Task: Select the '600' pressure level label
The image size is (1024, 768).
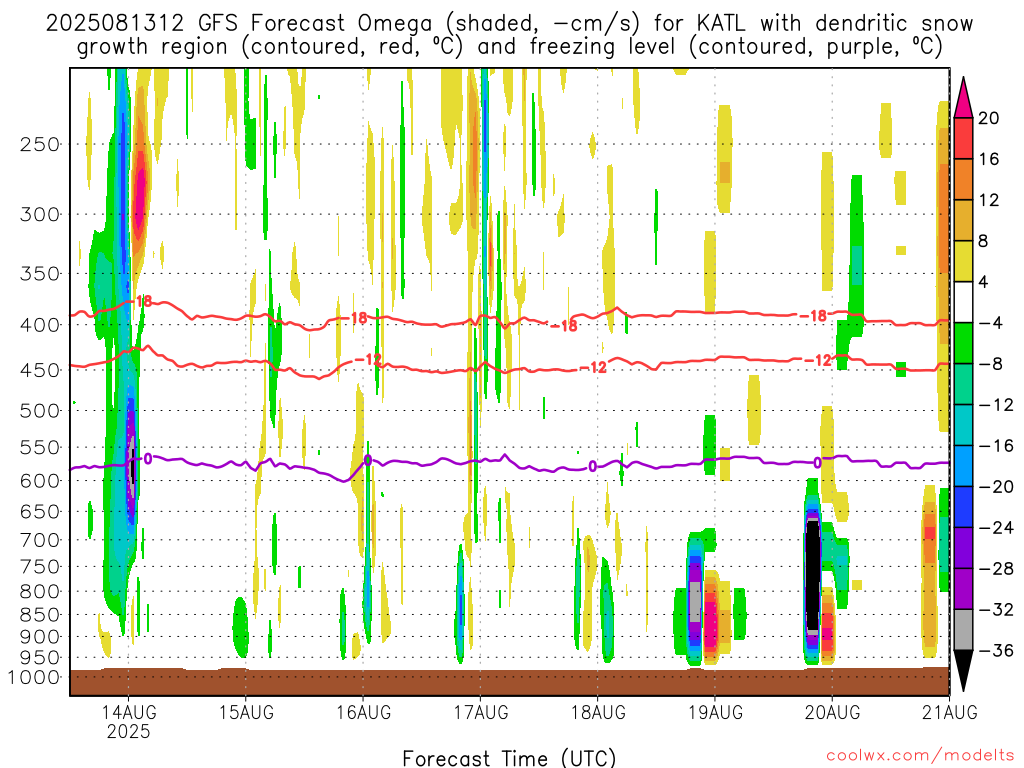Action: (x=40, y=481)
